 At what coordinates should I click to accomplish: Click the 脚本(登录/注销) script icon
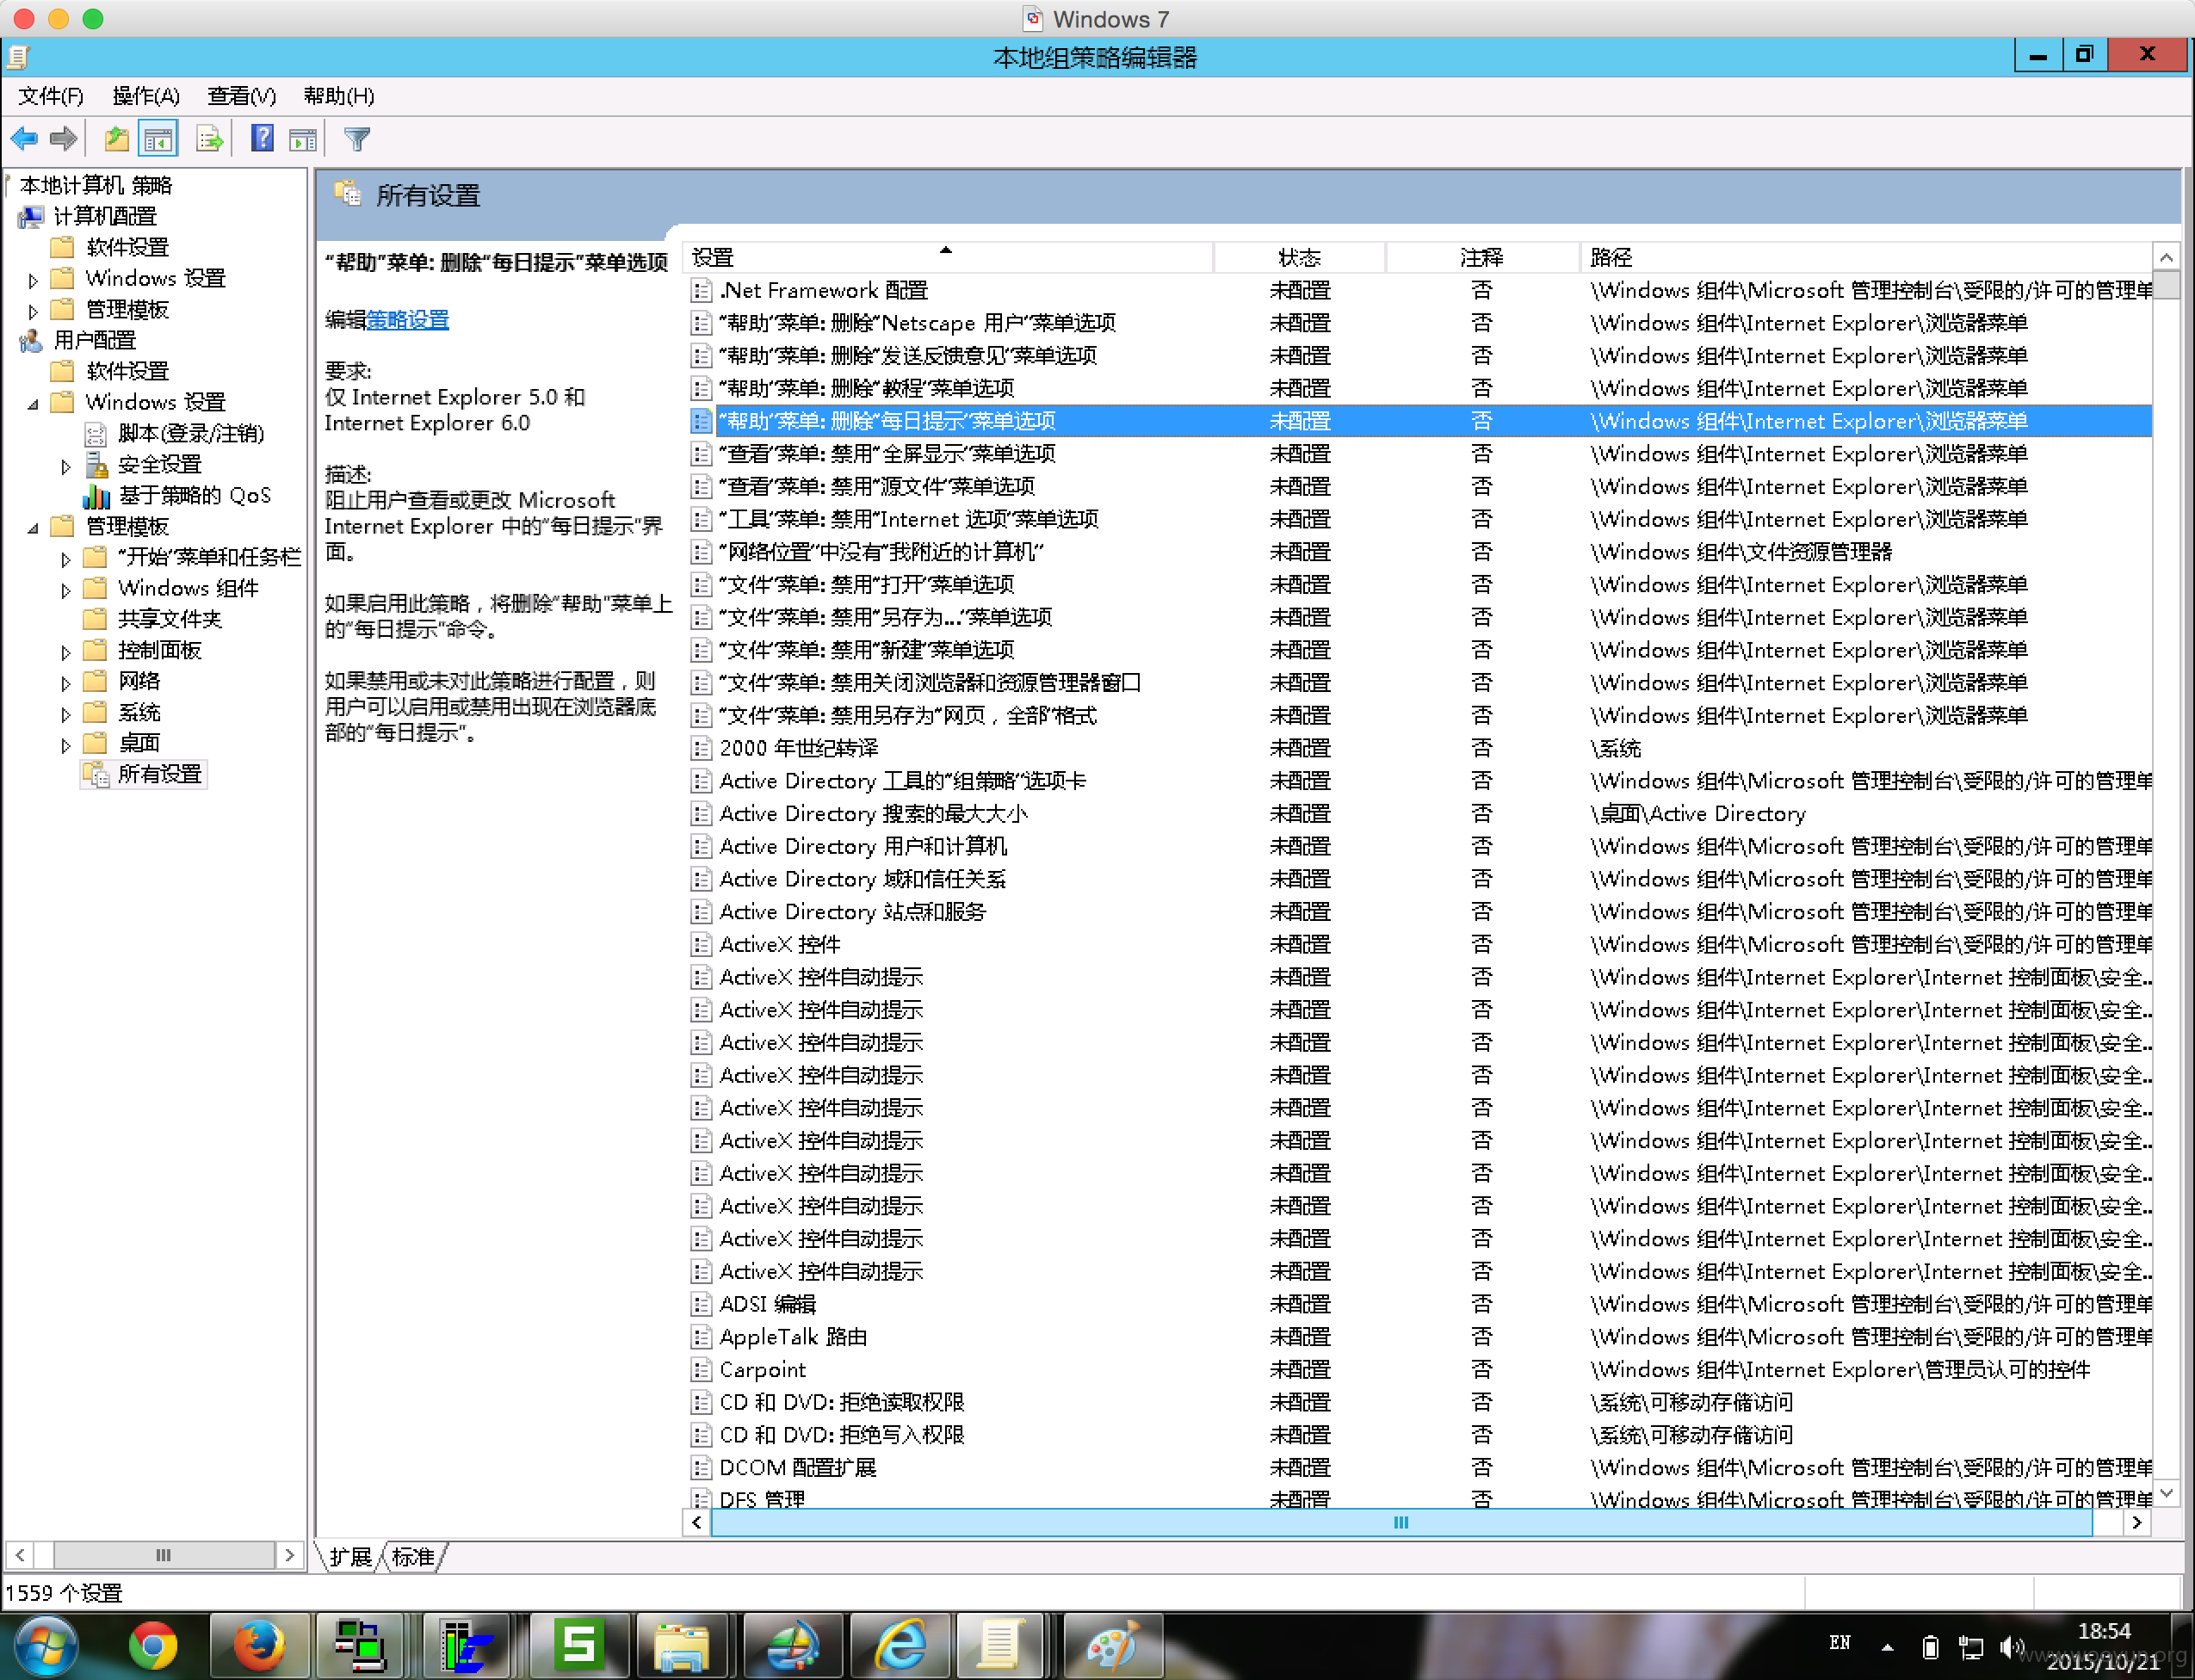tap(96, 434)
